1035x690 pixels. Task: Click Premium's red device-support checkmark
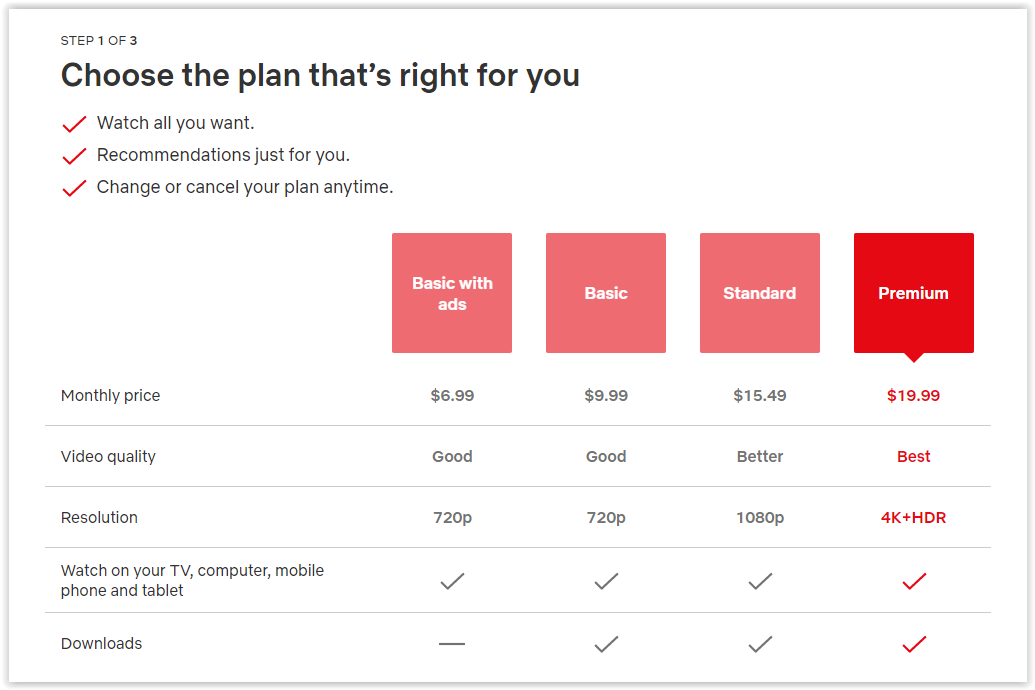click(914, 581)
